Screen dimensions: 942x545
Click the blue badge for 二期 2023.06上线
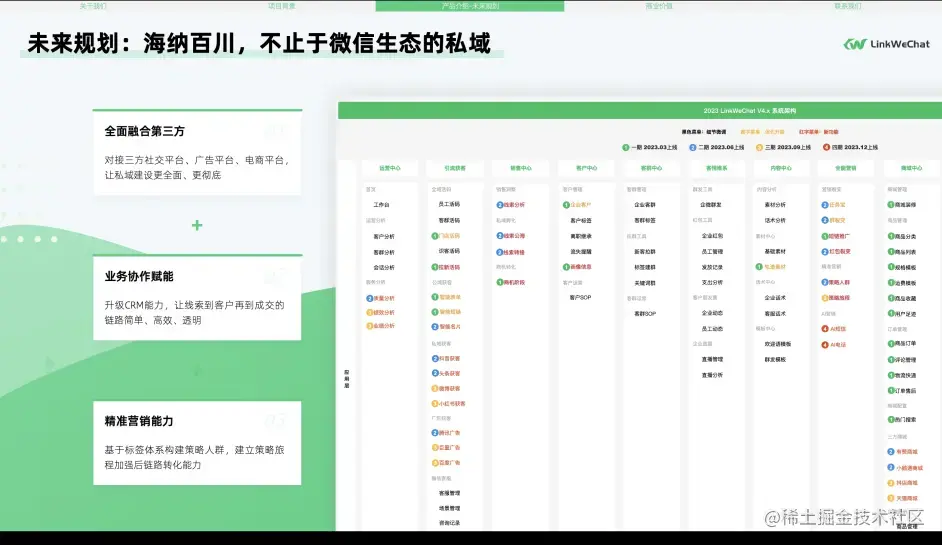point(693,147)
